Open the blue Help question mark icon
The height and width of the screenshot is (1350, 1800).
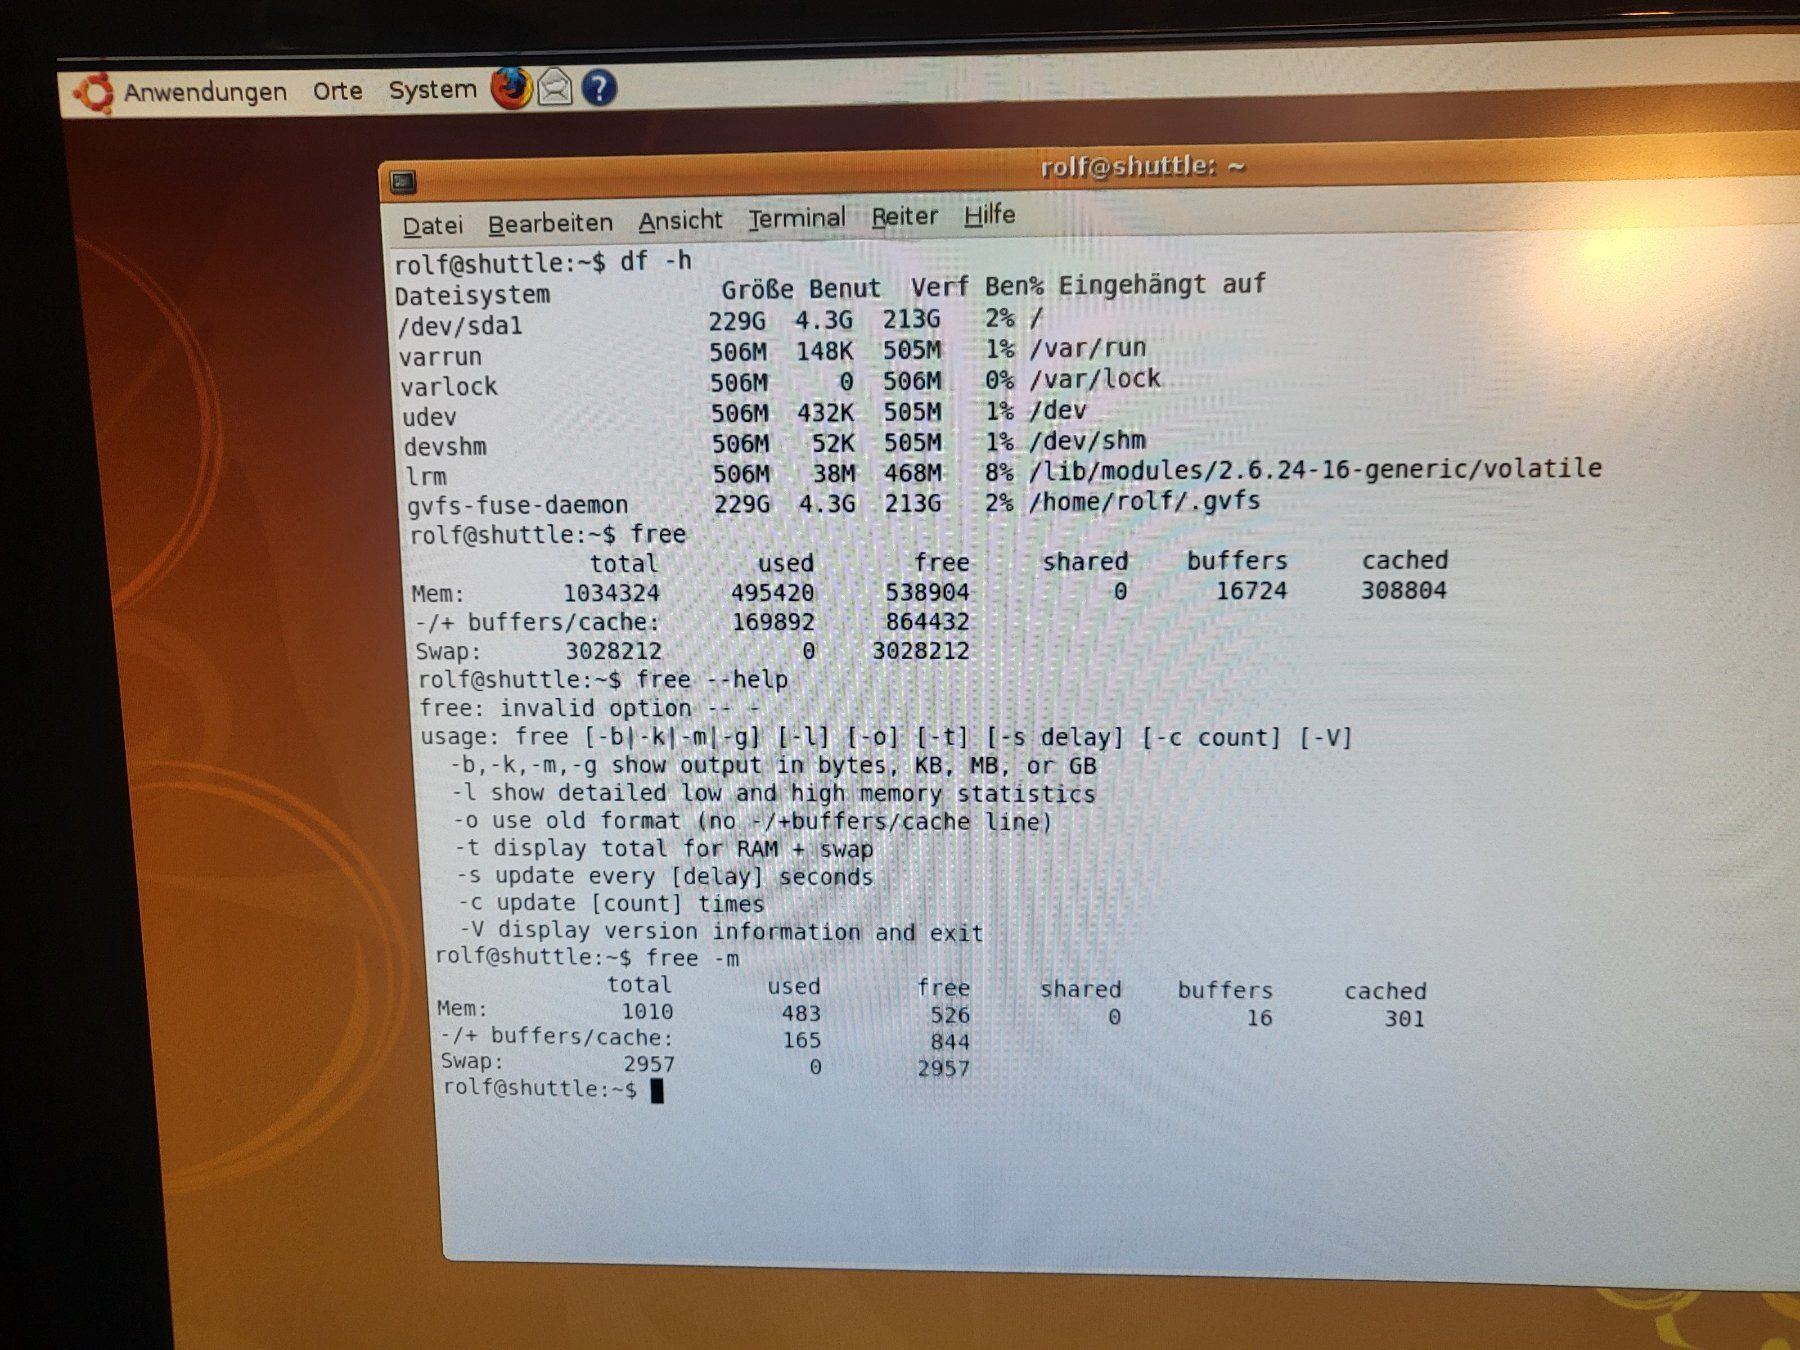[598, 88]
